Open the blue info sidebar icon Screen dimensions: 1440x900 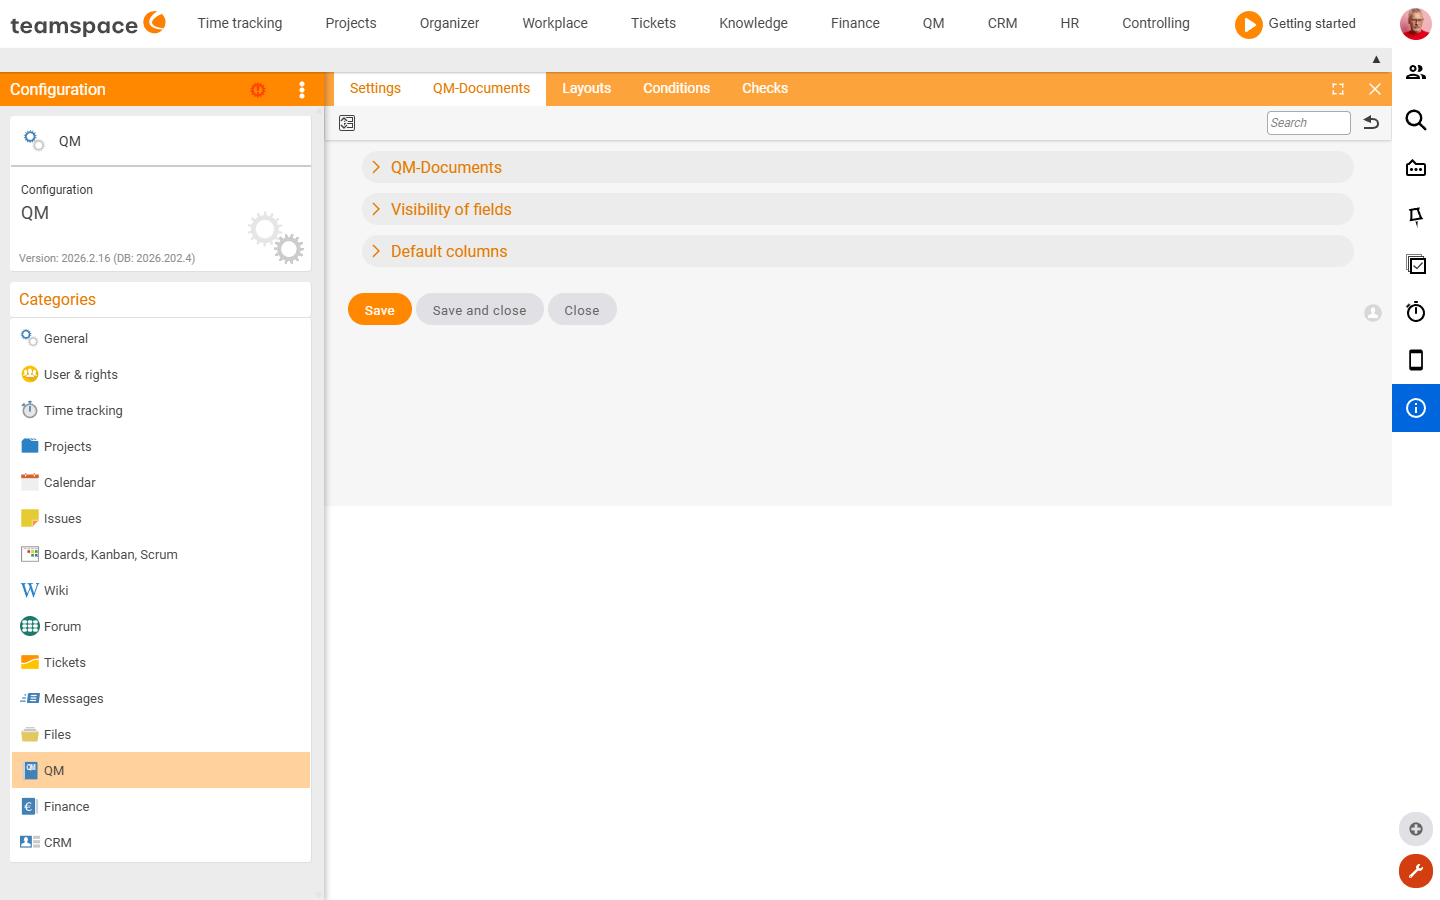1416,408
